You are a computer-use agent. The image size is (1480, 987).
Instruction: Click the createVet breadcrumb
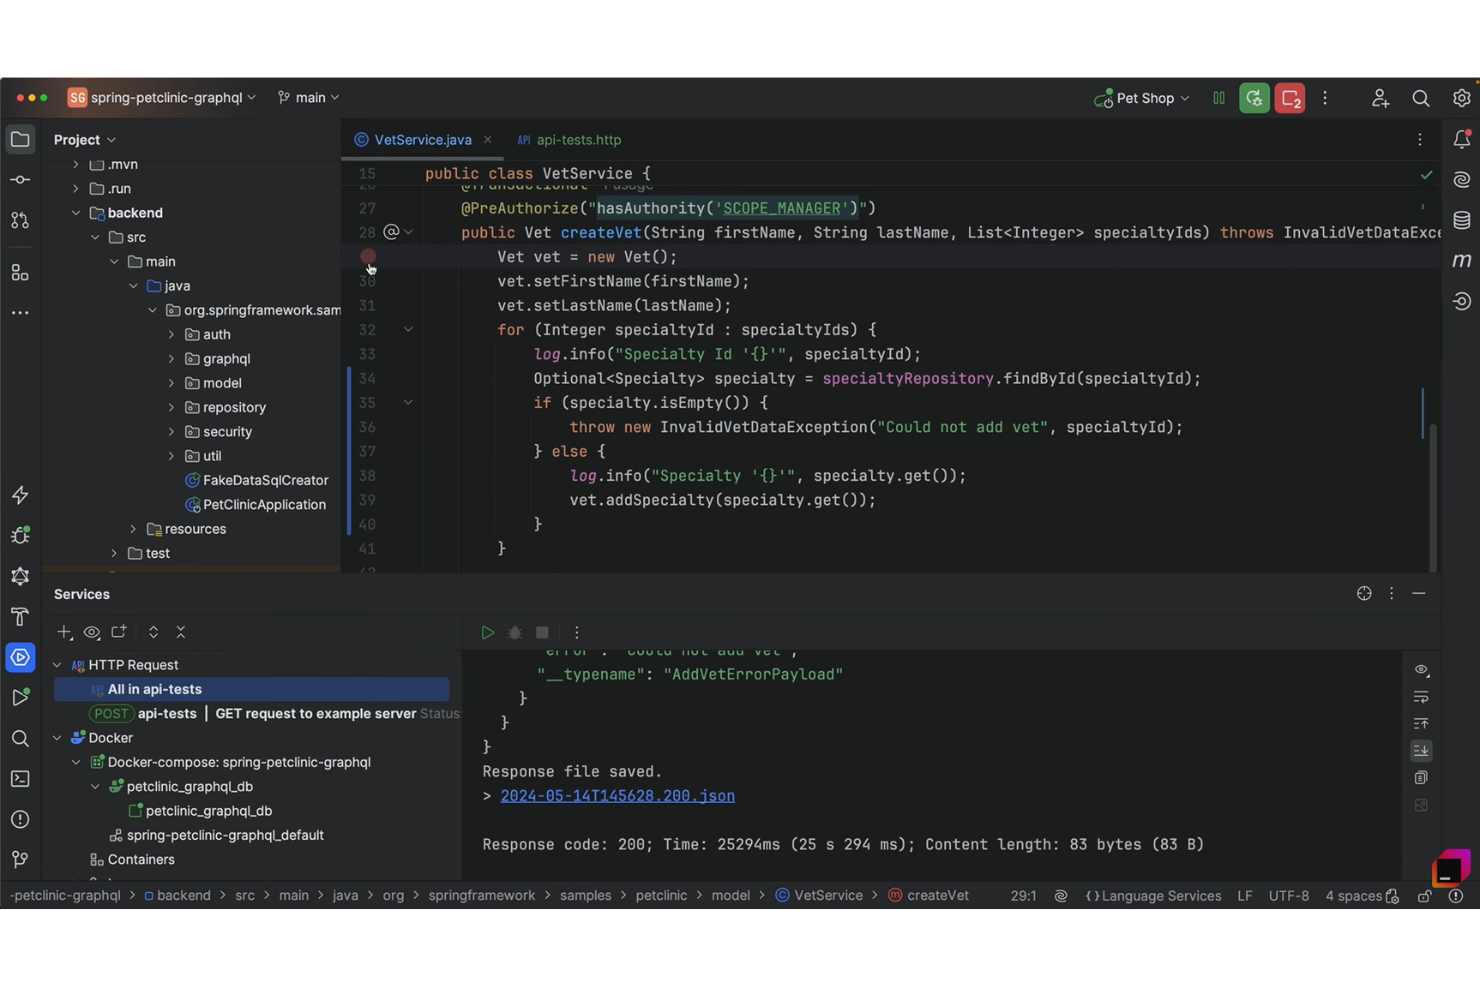pos(928,896)
